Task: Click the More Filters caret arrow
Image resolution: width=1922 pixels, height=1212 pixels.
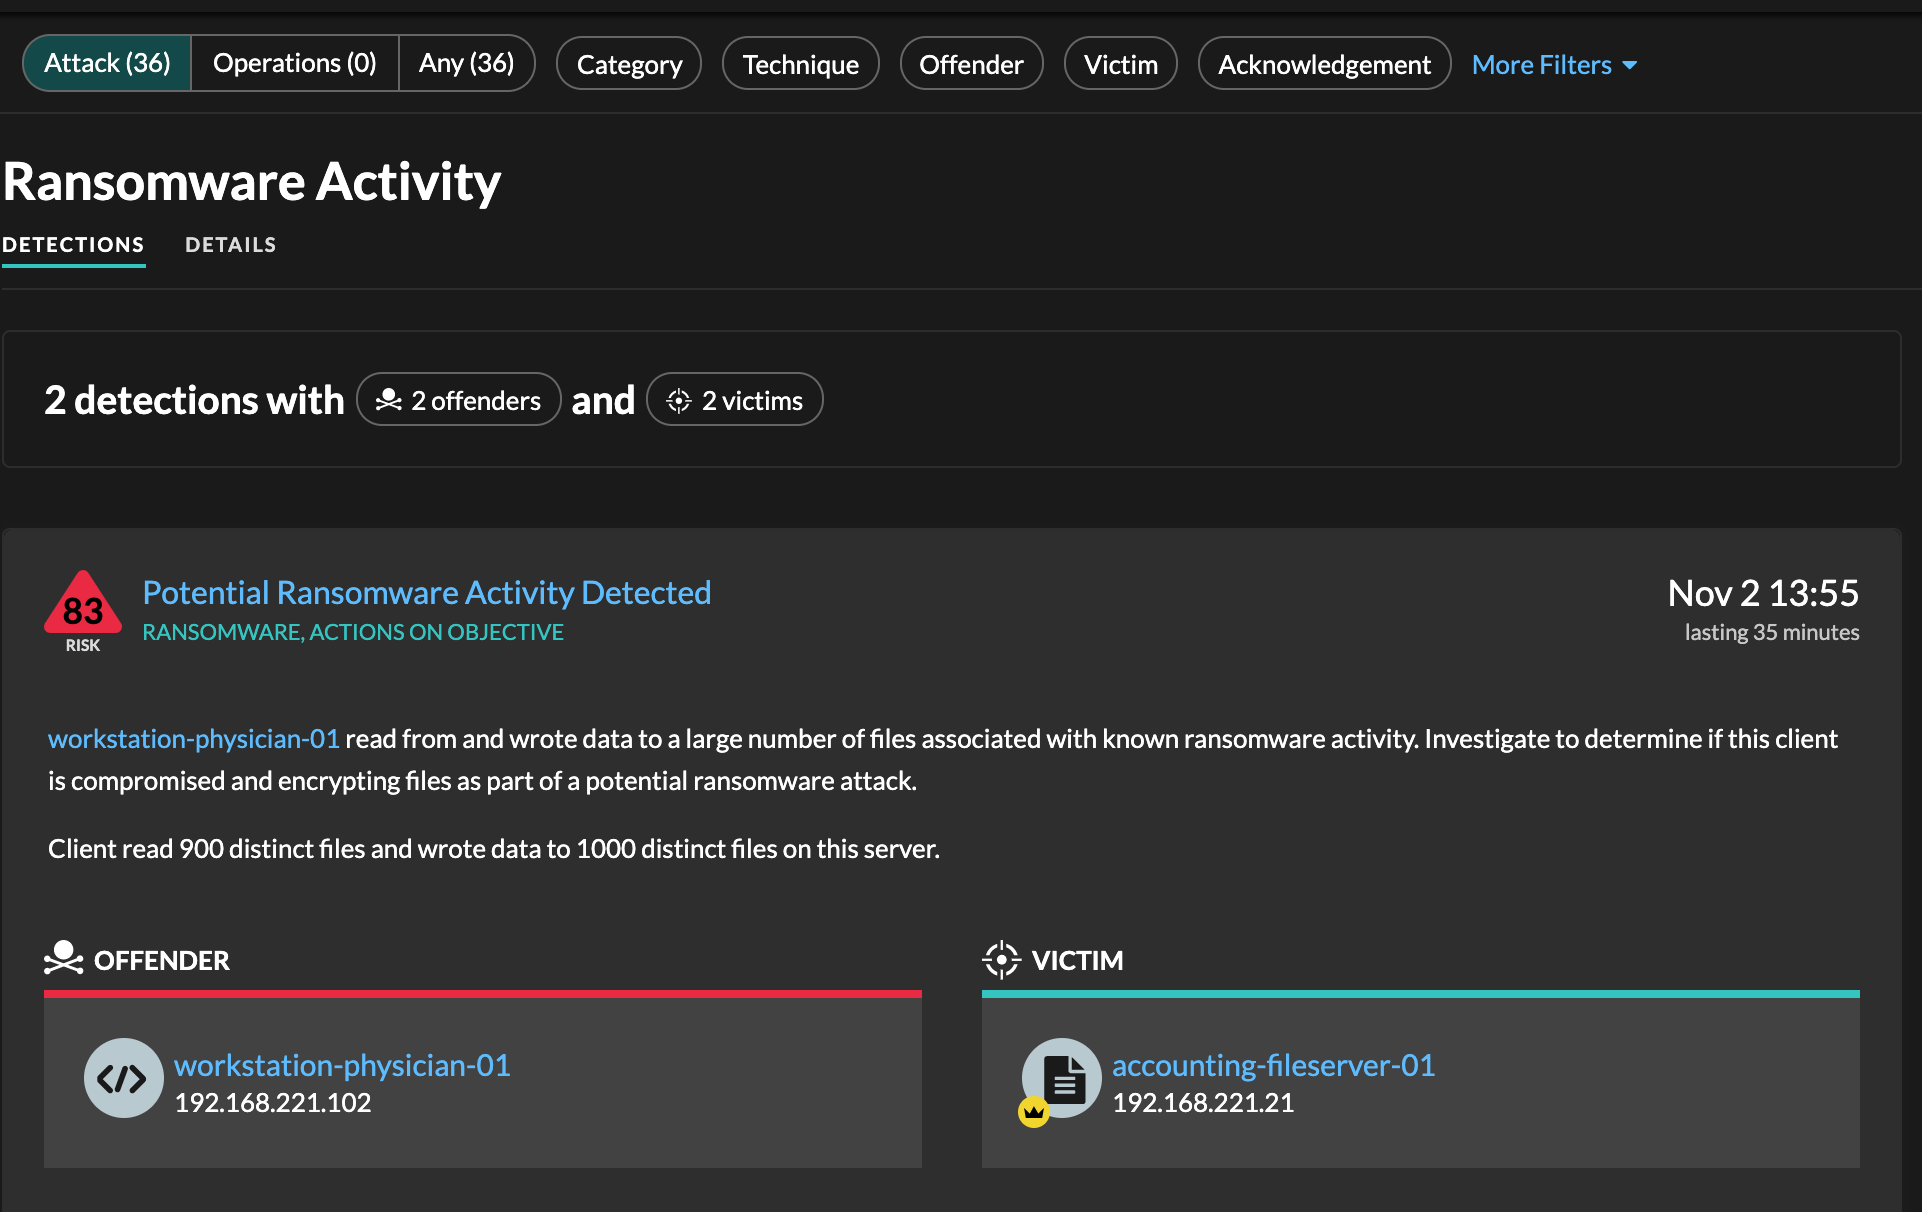Action: [1630, 66]
